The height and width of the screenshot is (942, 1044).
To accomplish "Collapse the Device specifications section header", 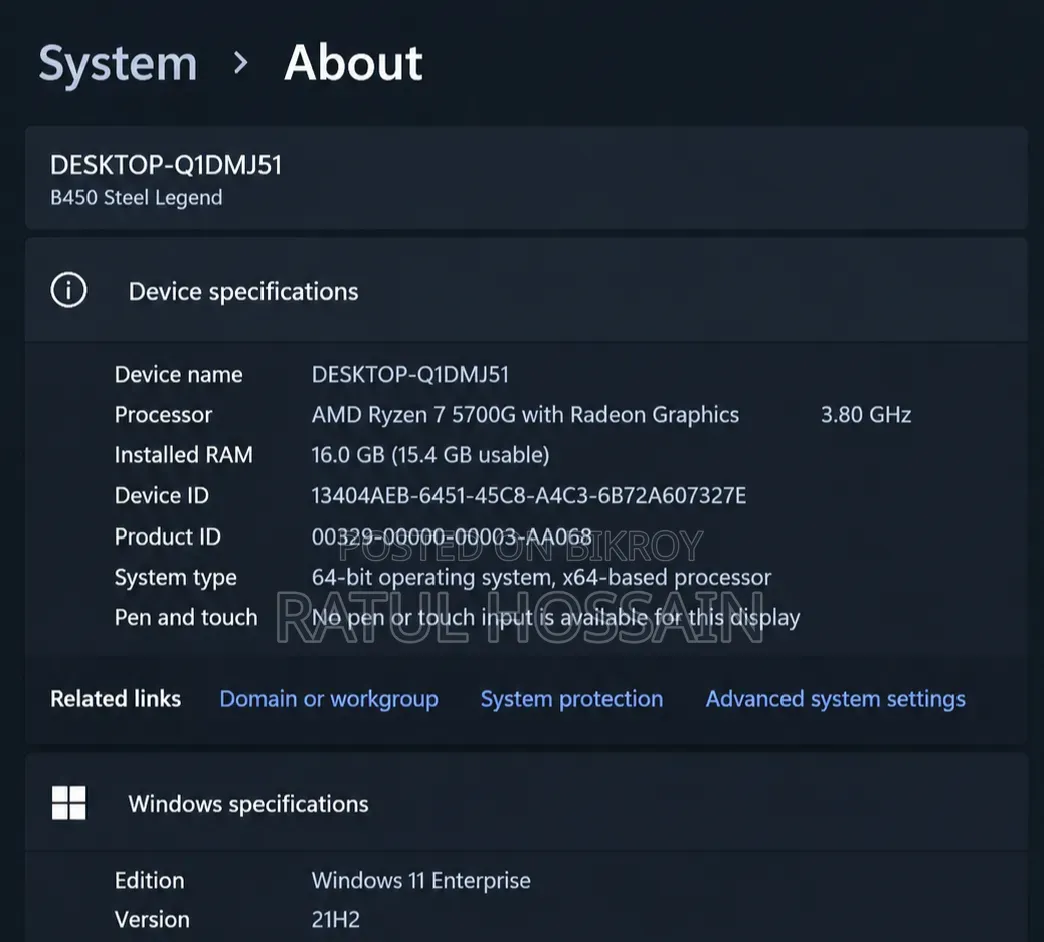I will (x=526, y=291).
